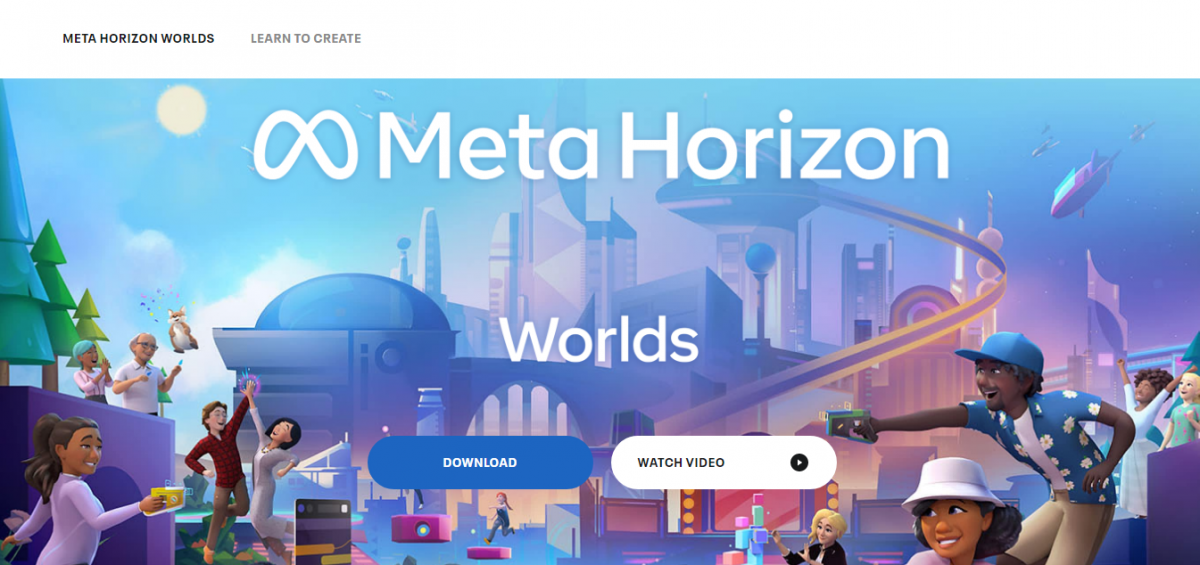Click the yellow sun in the sky
This screenshot has height=565, width=1200.
click(181, 108)
